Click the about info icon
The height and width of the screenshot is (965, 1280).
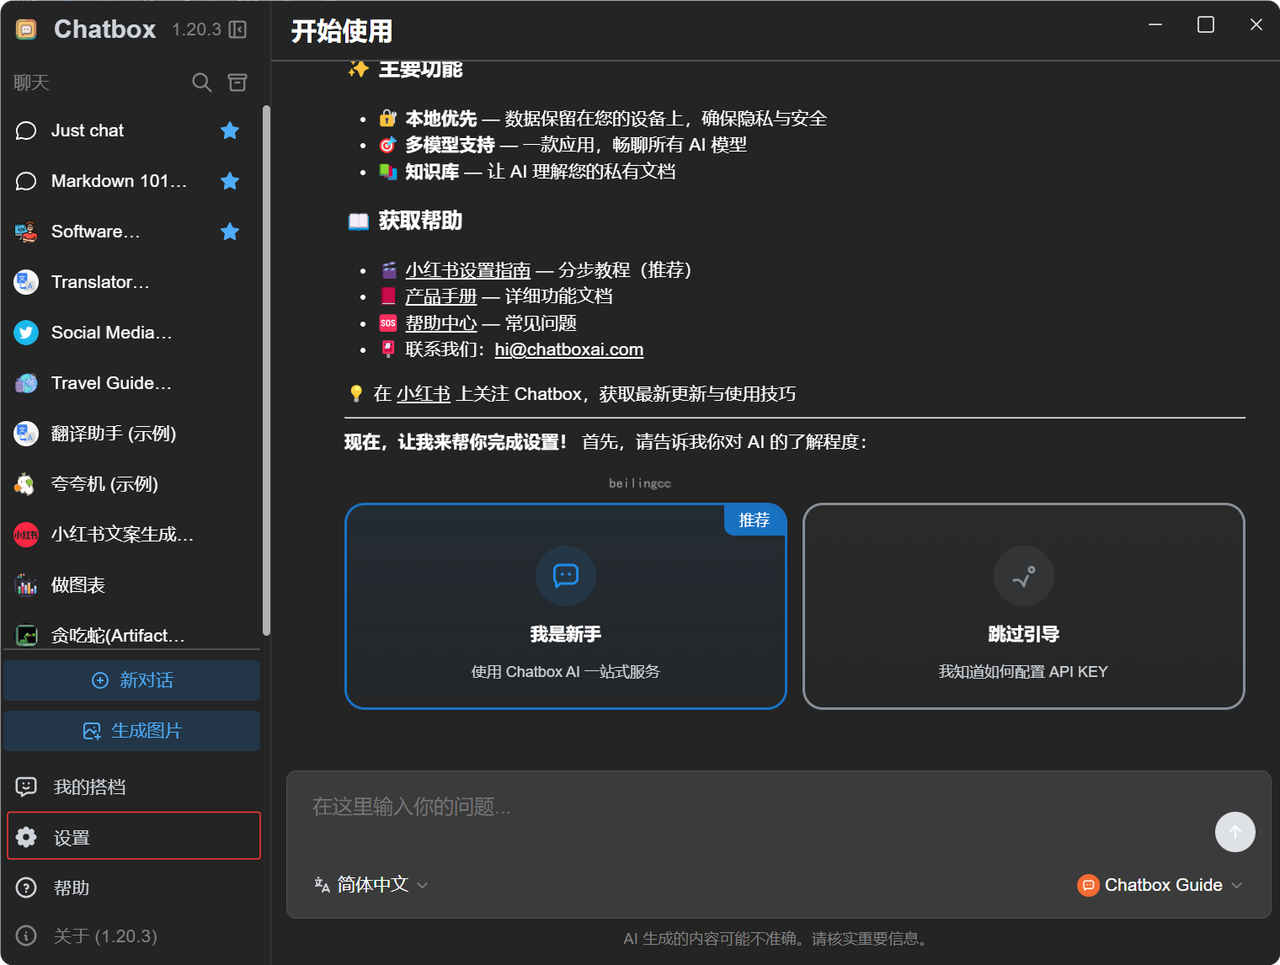pyautogui.click(x=27, y=936)
